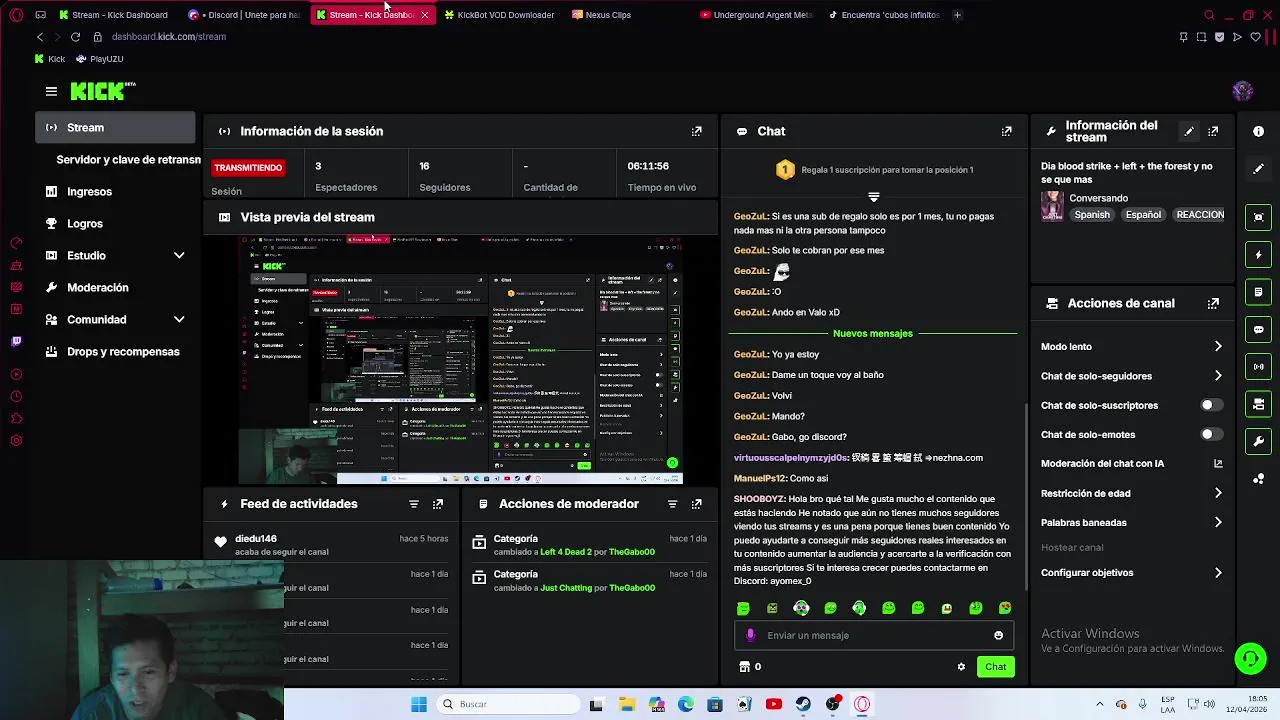Click the chat scrollbar
The width and height of the screenshot is (1280, 720).
(1026, 496)
